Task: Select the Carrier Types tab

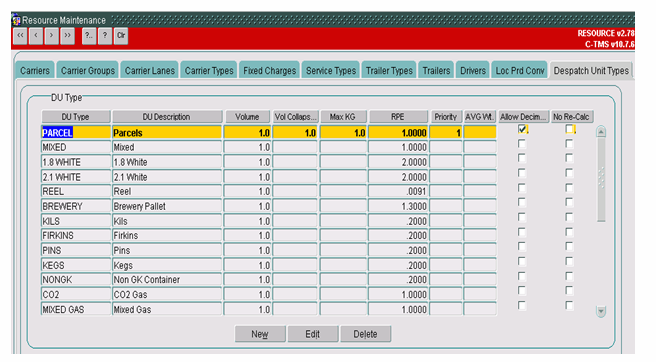Action: [x=209, y=70]
